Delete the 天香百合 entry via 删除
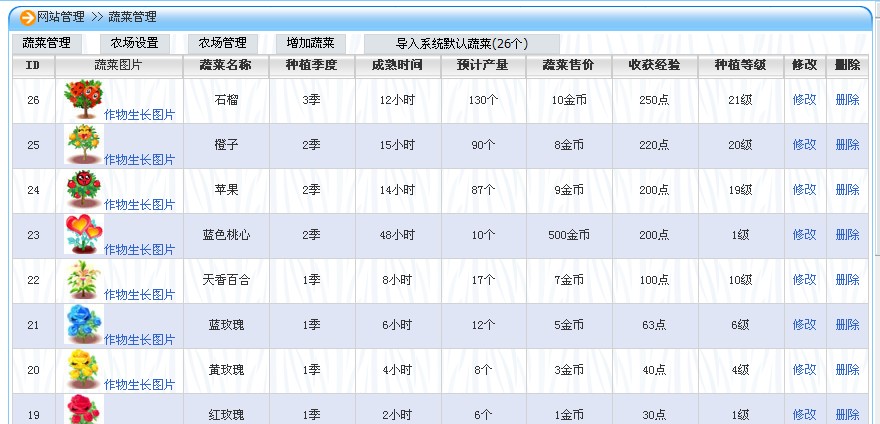This screenshot has height=424, width=880. (847, 280)
